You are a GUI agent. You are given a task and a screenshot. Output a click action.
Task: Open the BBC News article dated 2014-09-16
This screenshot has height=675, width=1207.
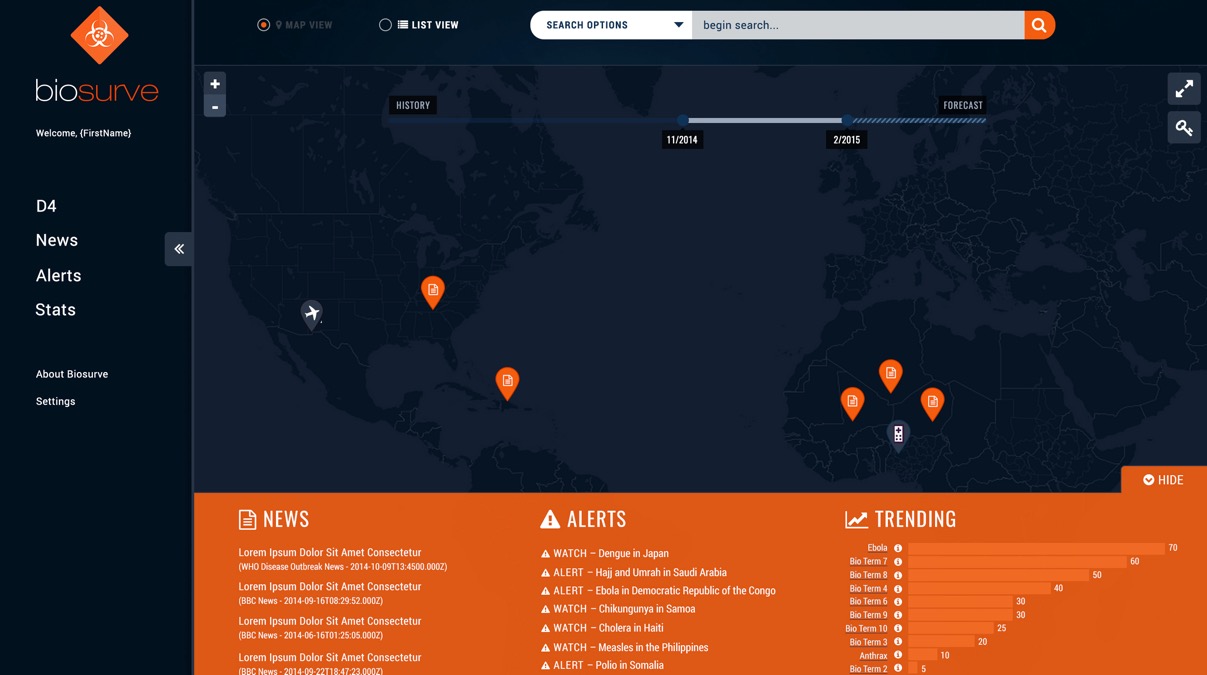pos(330,594)
